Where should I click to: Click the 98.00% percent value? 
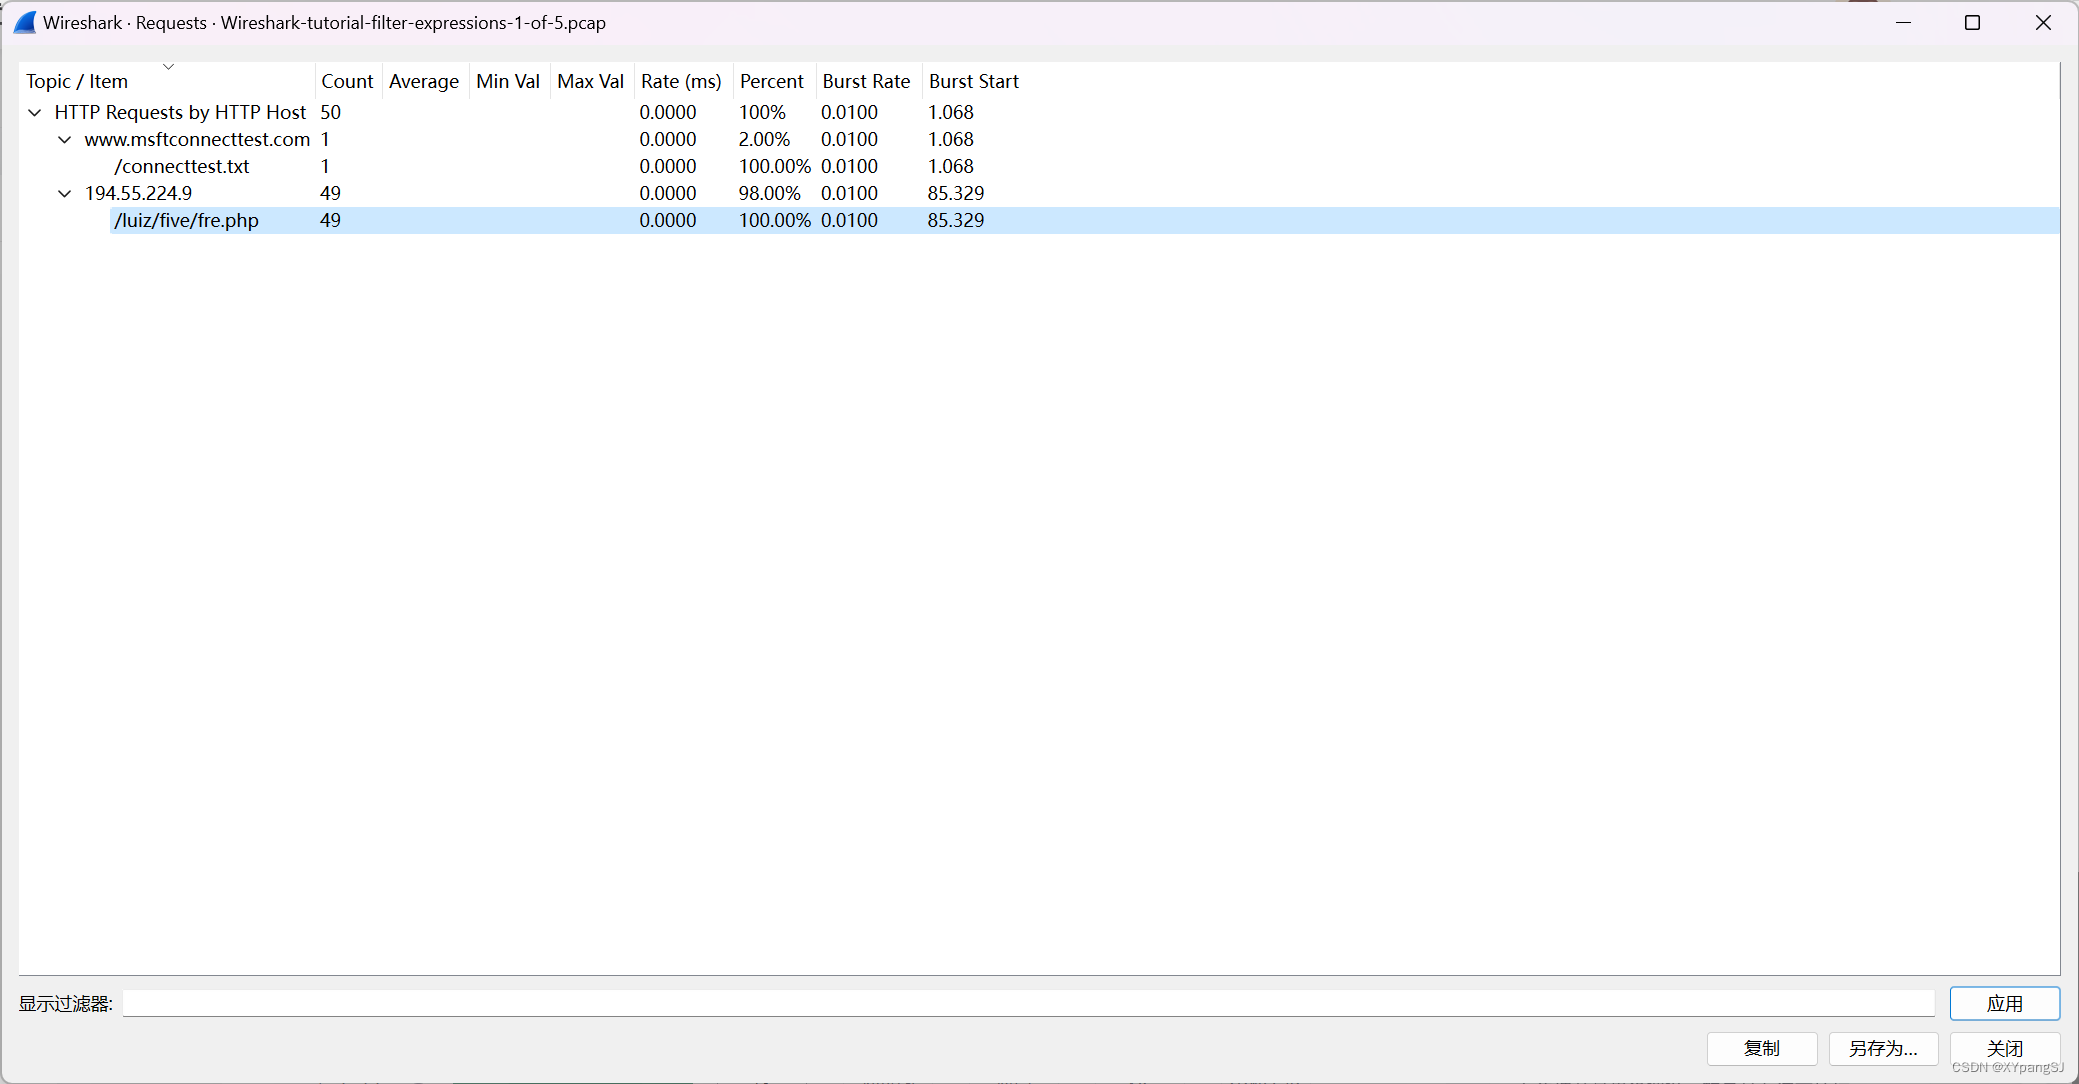click(770, 194)
